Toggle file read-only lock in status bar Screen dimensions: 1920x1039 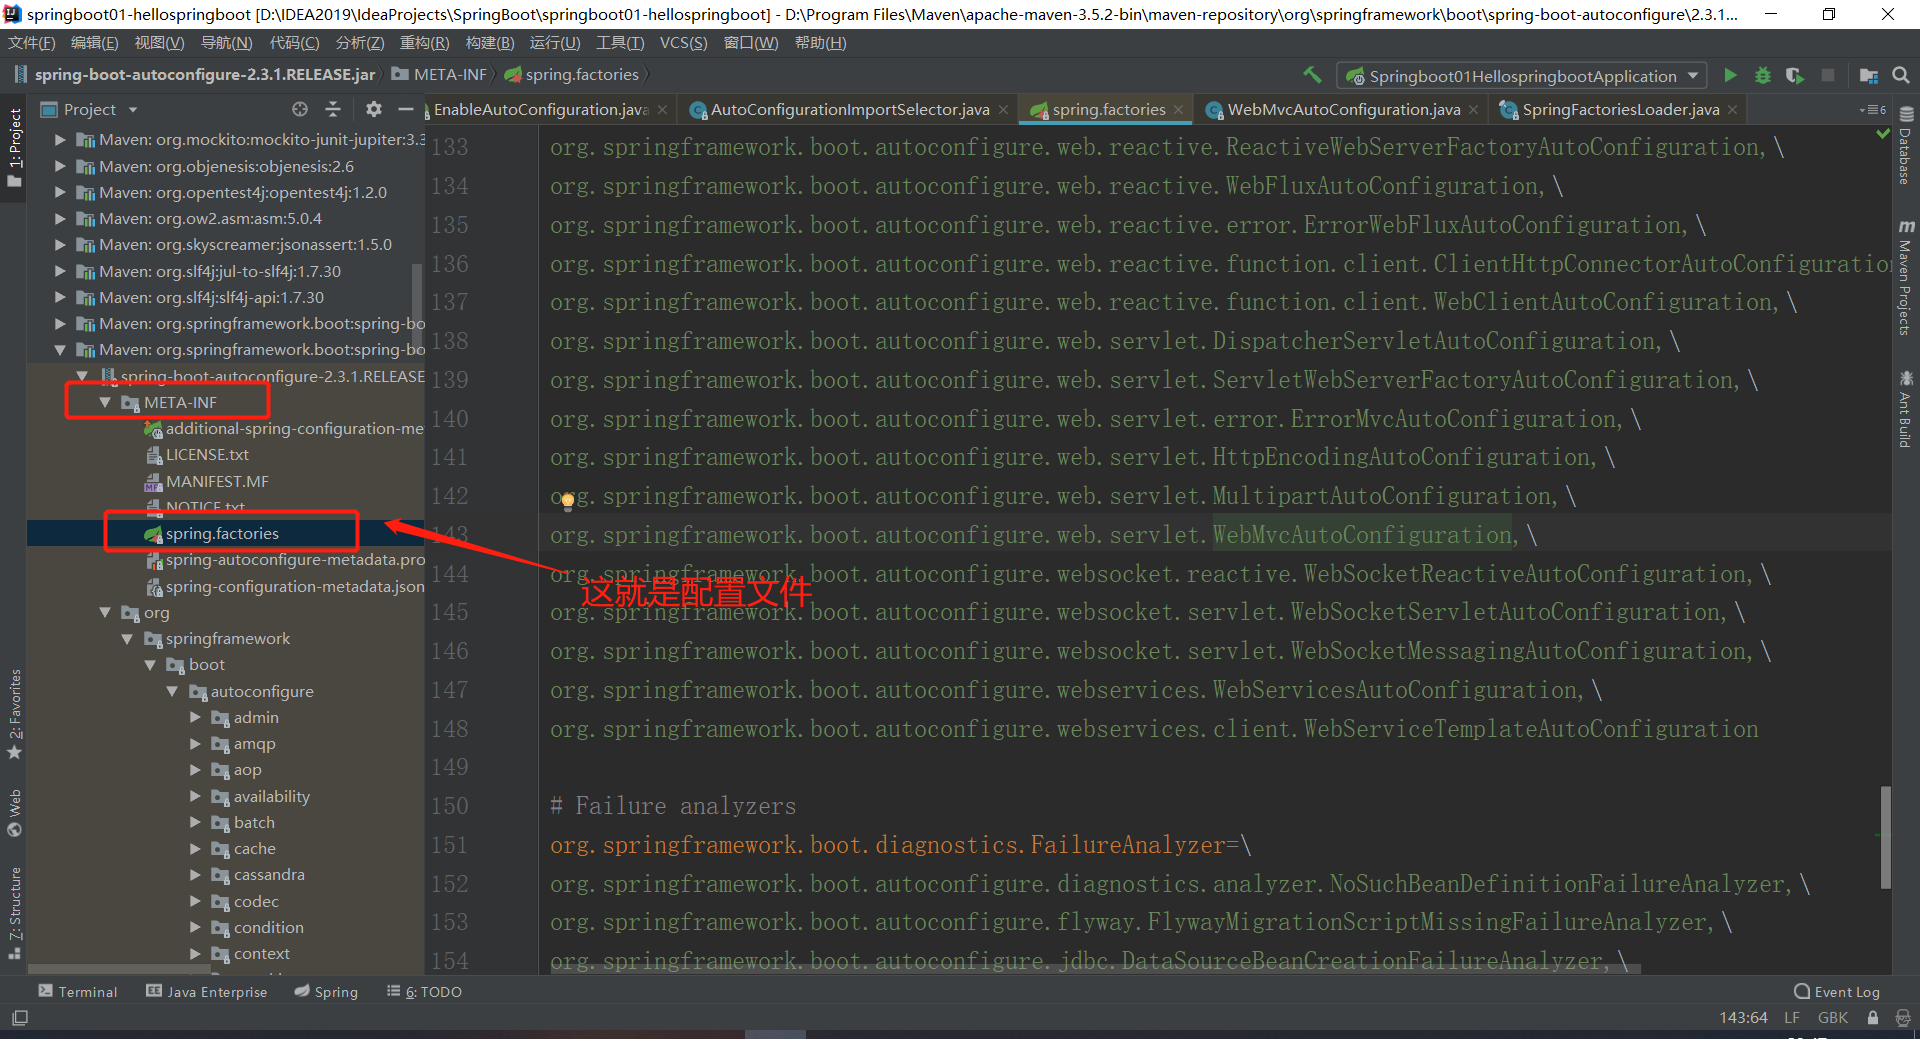click(1872, 1018)
